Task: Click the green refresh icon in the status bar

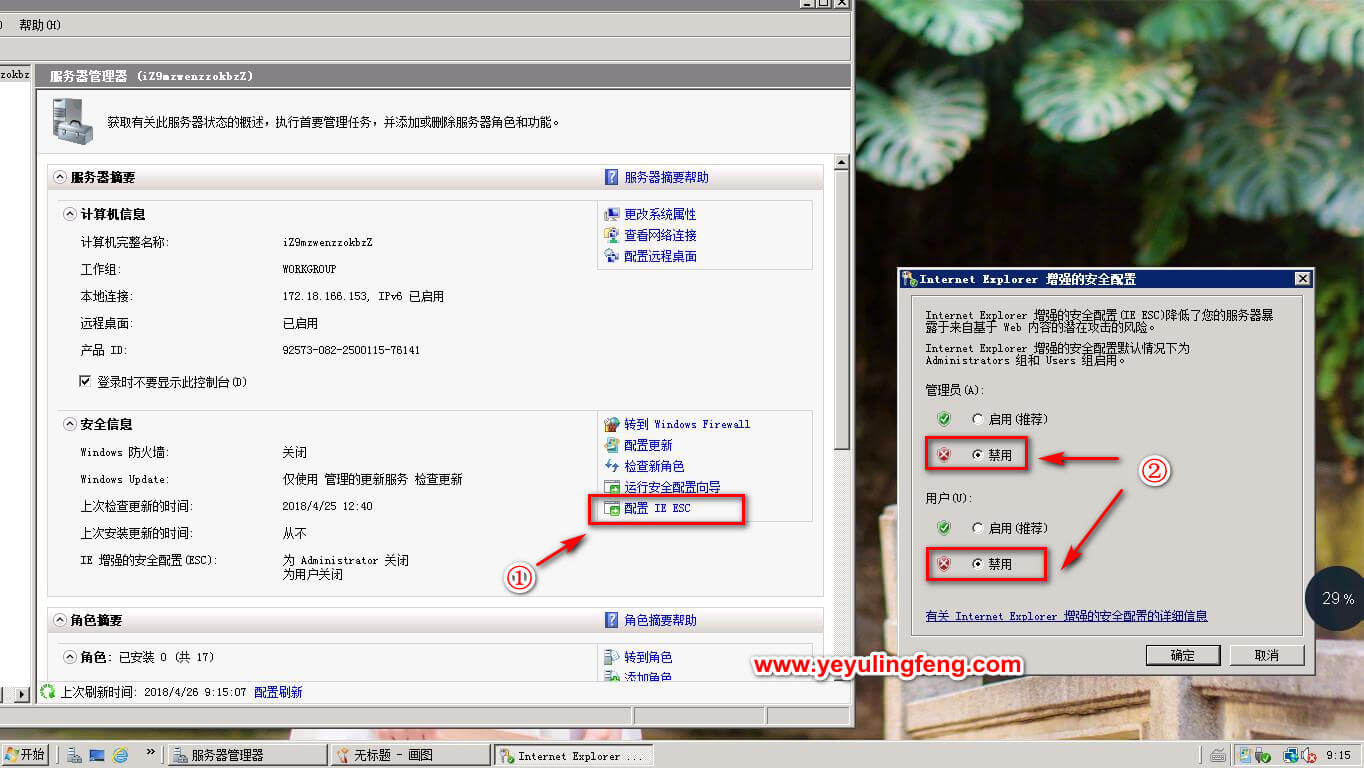Action: coord(48,691)
